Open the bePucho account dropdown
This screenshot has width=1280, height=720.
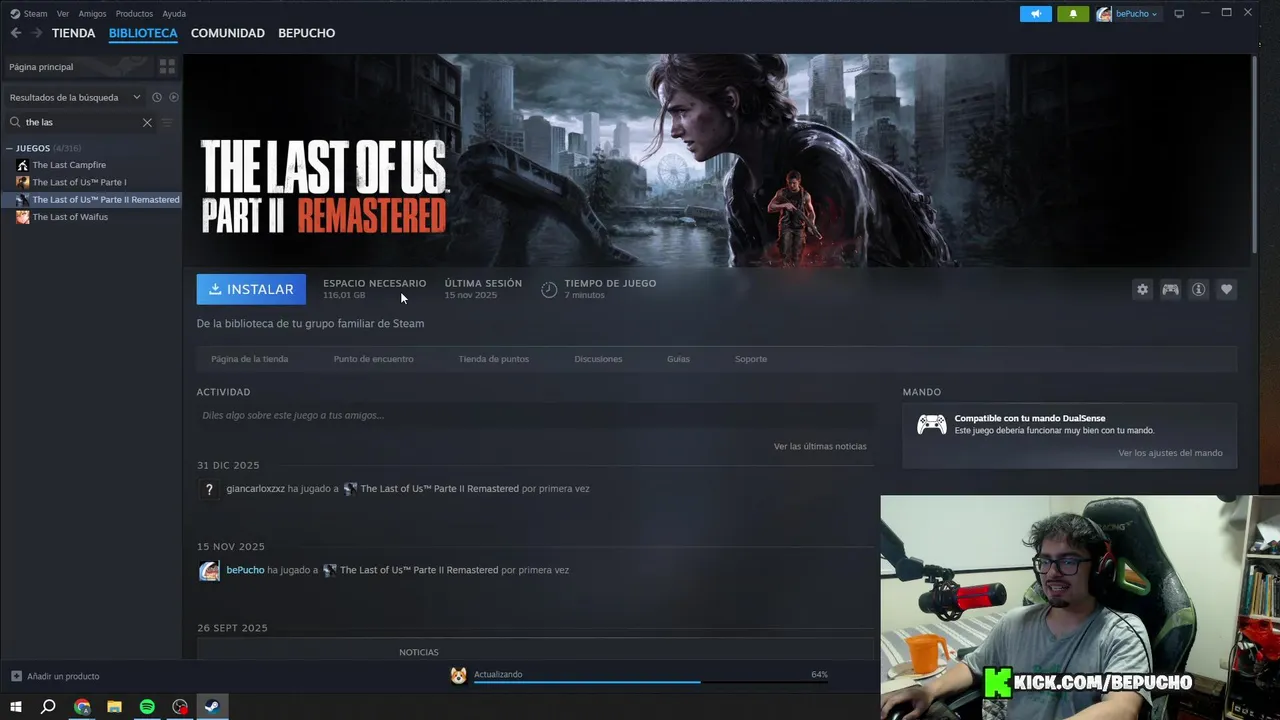point(1128,14)
